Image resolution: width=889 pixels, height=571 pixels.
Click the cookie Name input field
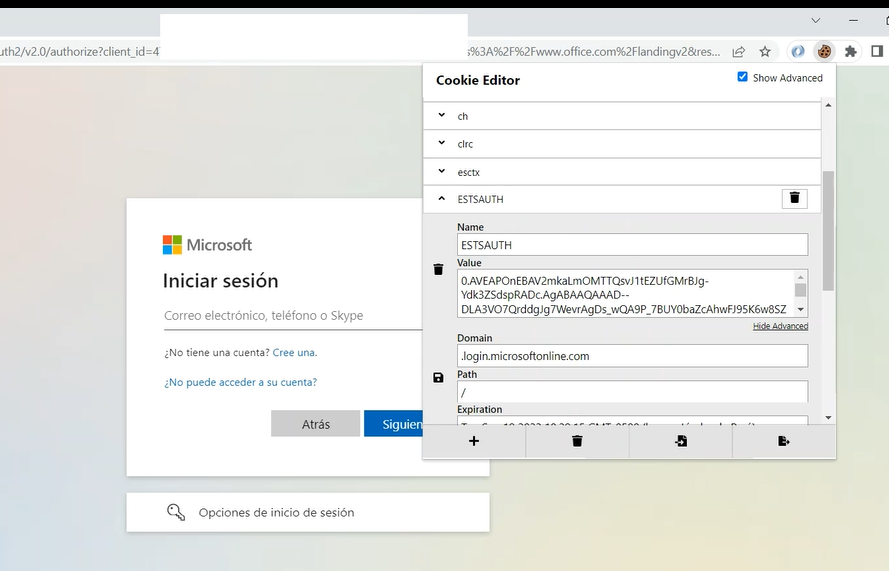[x=632, y=245]
